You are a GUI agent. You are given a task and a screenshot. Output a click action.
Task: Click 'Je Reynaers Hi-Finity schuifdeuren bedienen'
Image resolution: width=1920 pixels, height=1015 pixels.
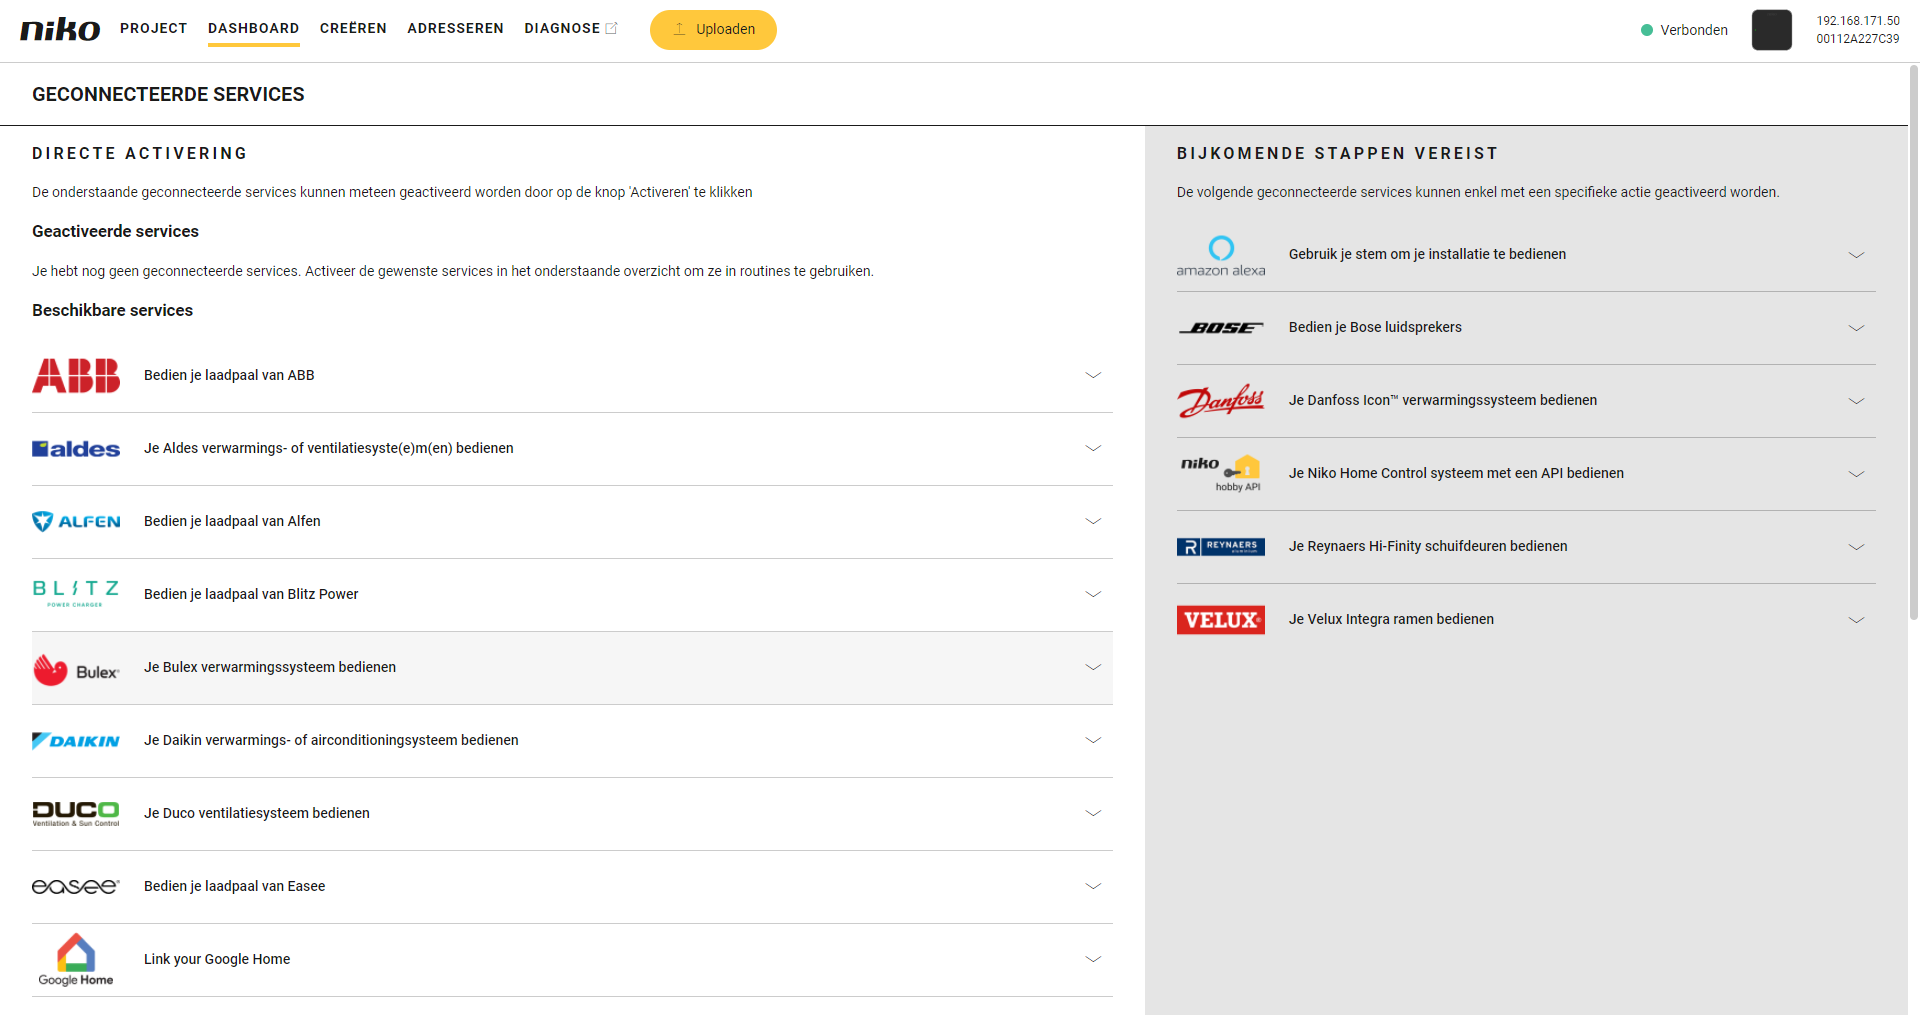click(1428, 546)
